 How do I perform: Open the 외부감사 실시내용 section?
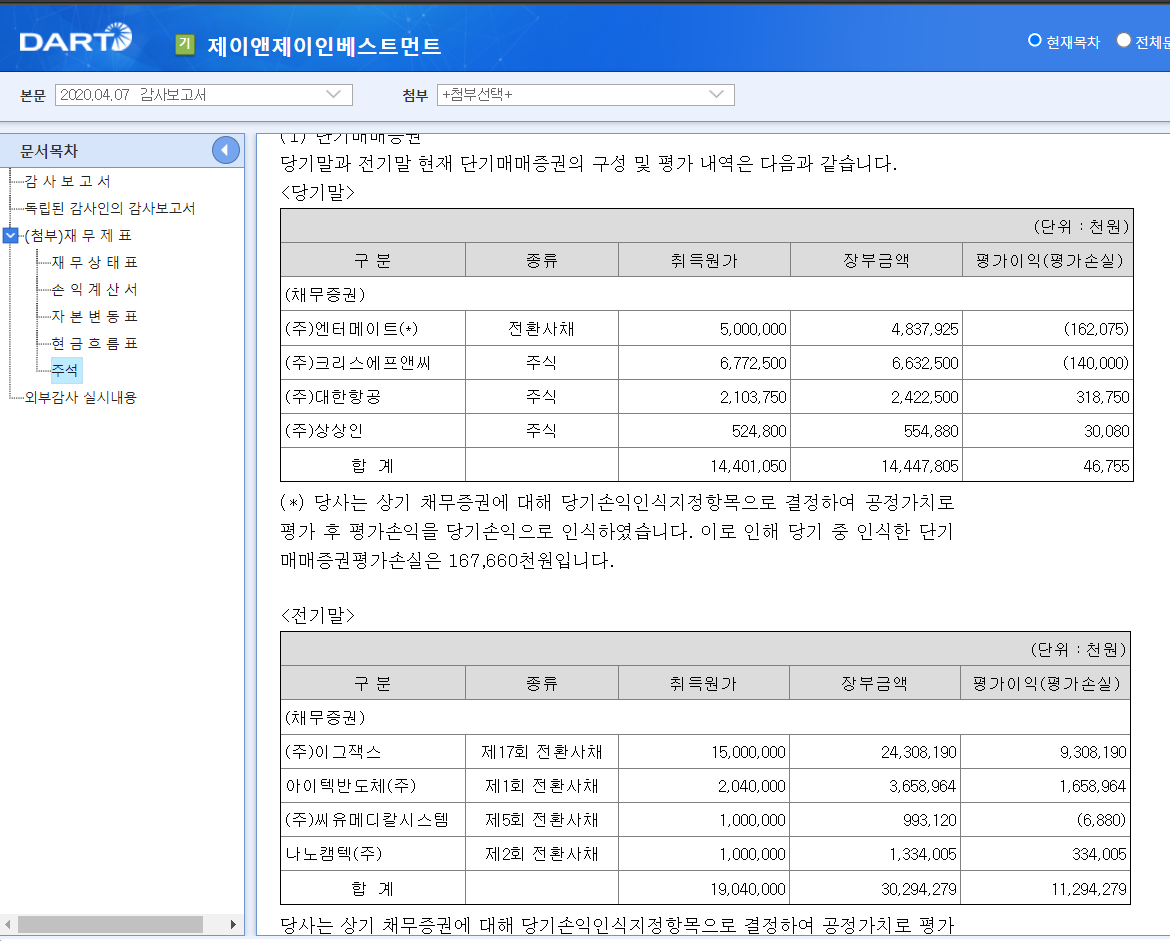pyautogui.click(x=80, y=397)
